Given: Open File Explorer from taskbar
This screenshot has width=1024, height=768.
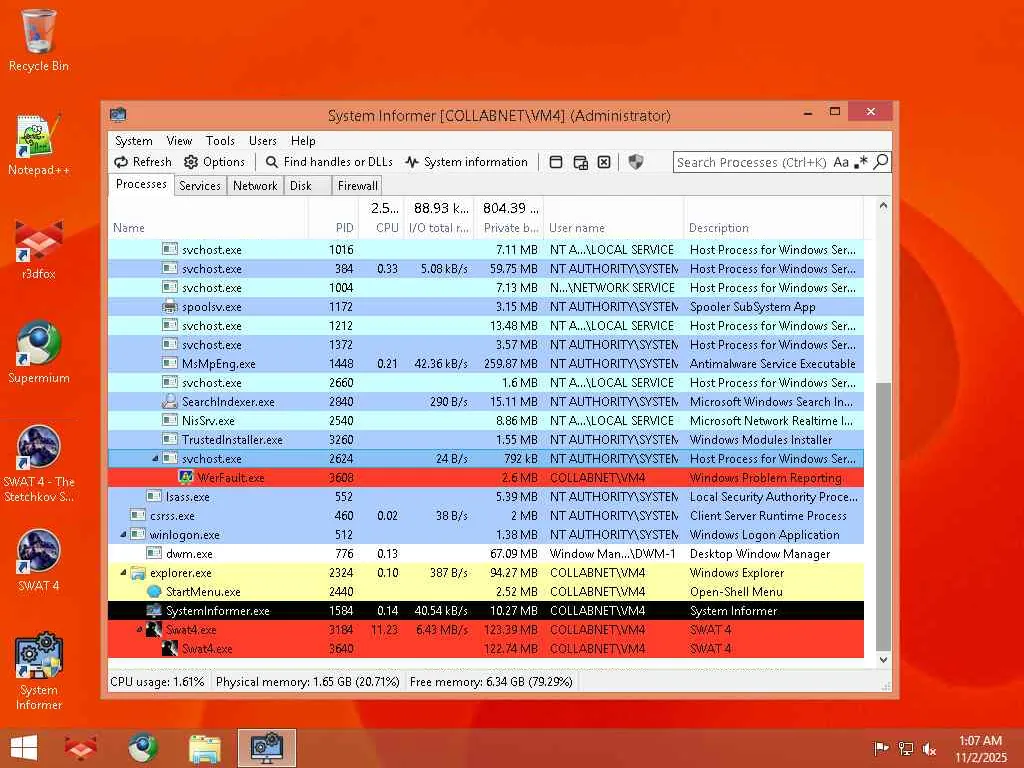Looking at the screenshot, I should pyautogui.click(x=204, y=748).
